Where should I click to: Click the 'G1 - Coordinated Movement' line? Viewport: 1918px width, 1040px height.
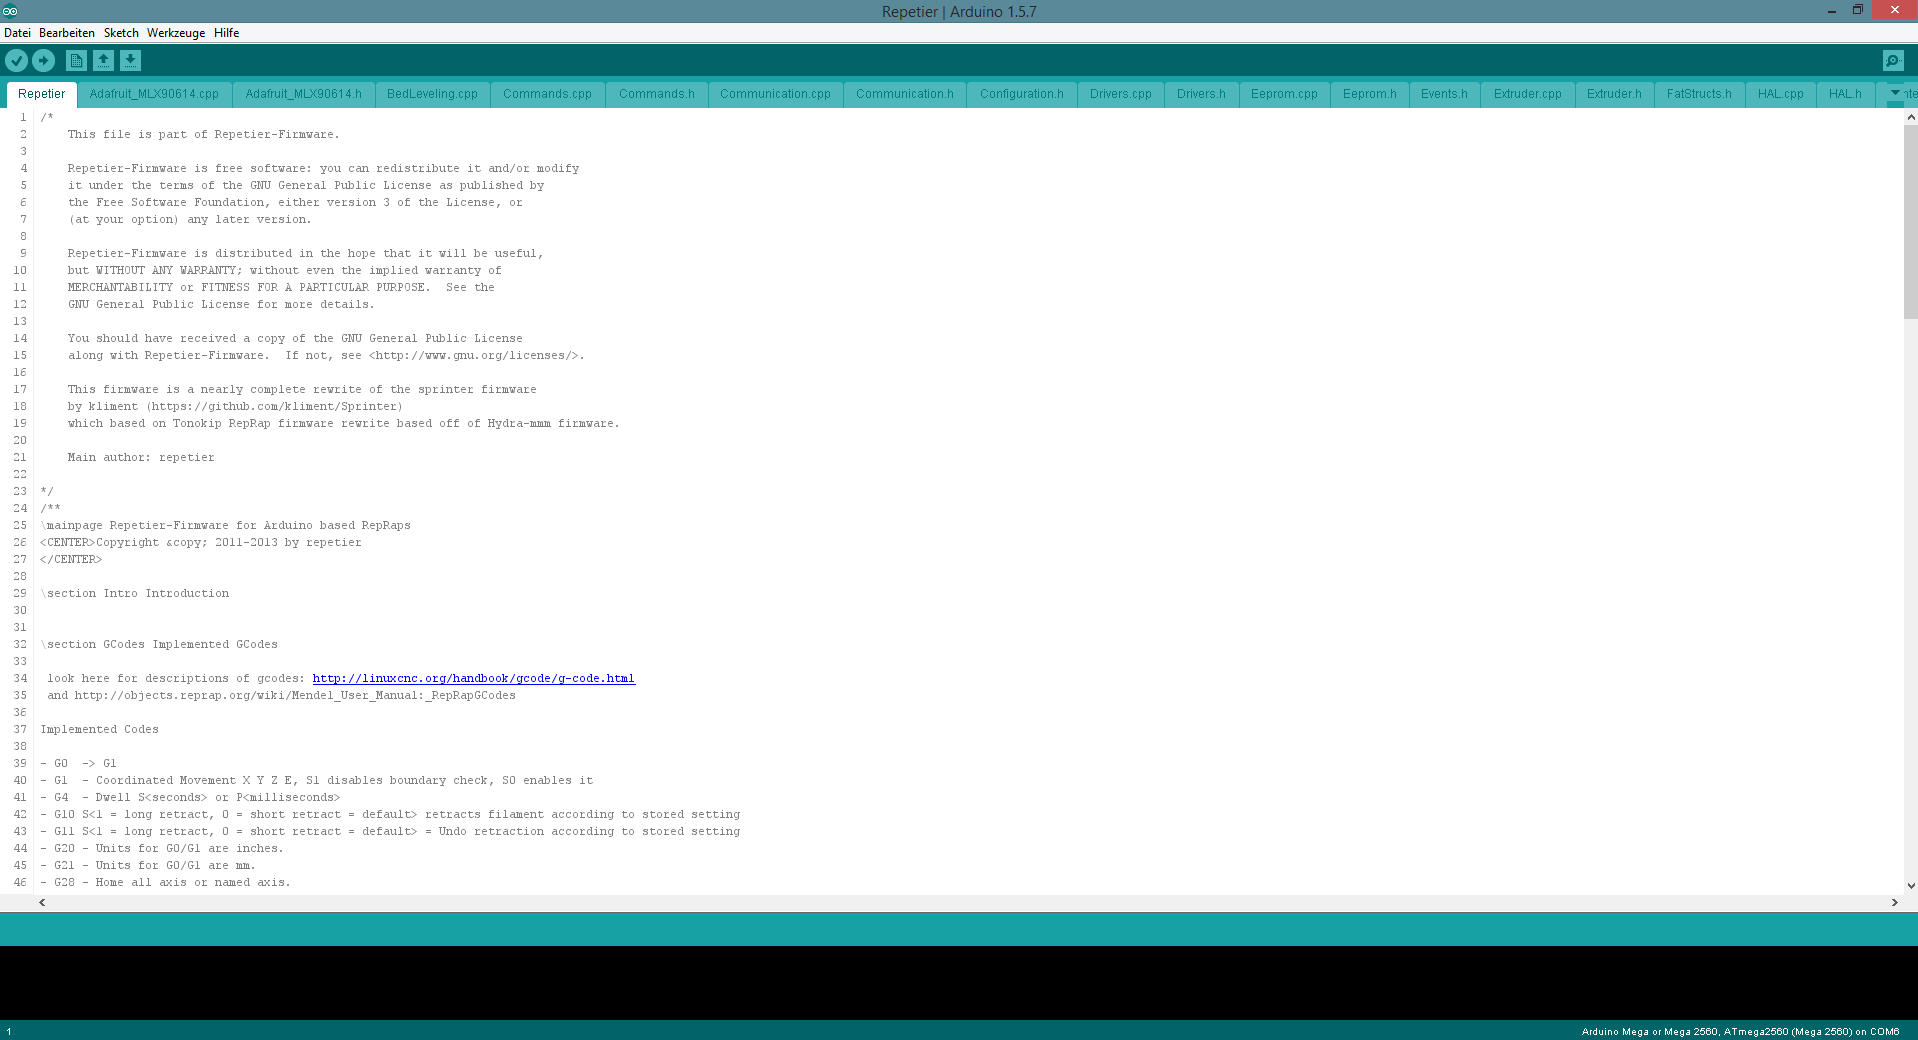316,780
